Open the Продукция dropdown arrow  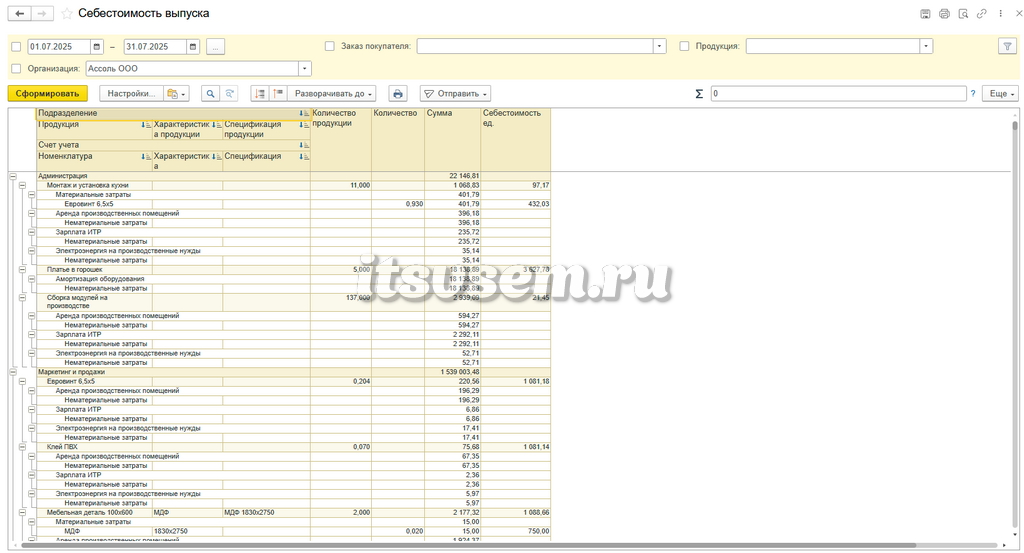pos(926,46)
